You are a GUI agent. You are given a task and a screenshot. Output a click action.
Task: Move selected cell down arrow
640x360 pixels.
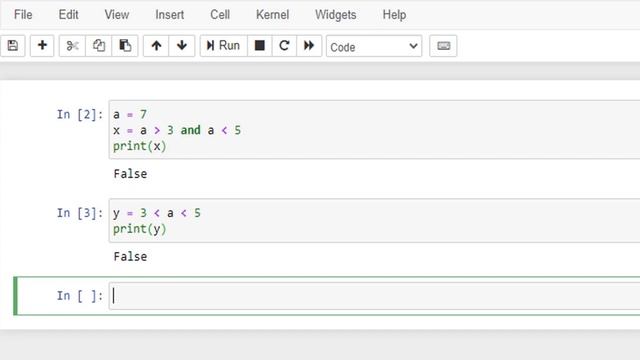[182, 46]
